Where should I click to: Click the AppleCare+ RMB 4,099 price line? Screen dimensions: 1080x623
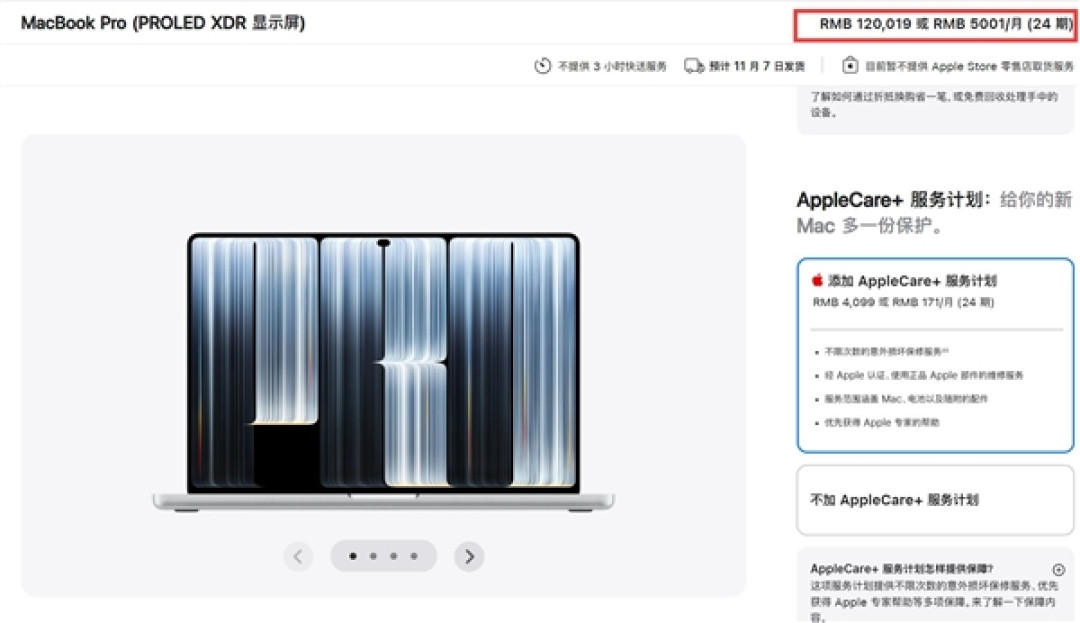click(x=903, y=302)
